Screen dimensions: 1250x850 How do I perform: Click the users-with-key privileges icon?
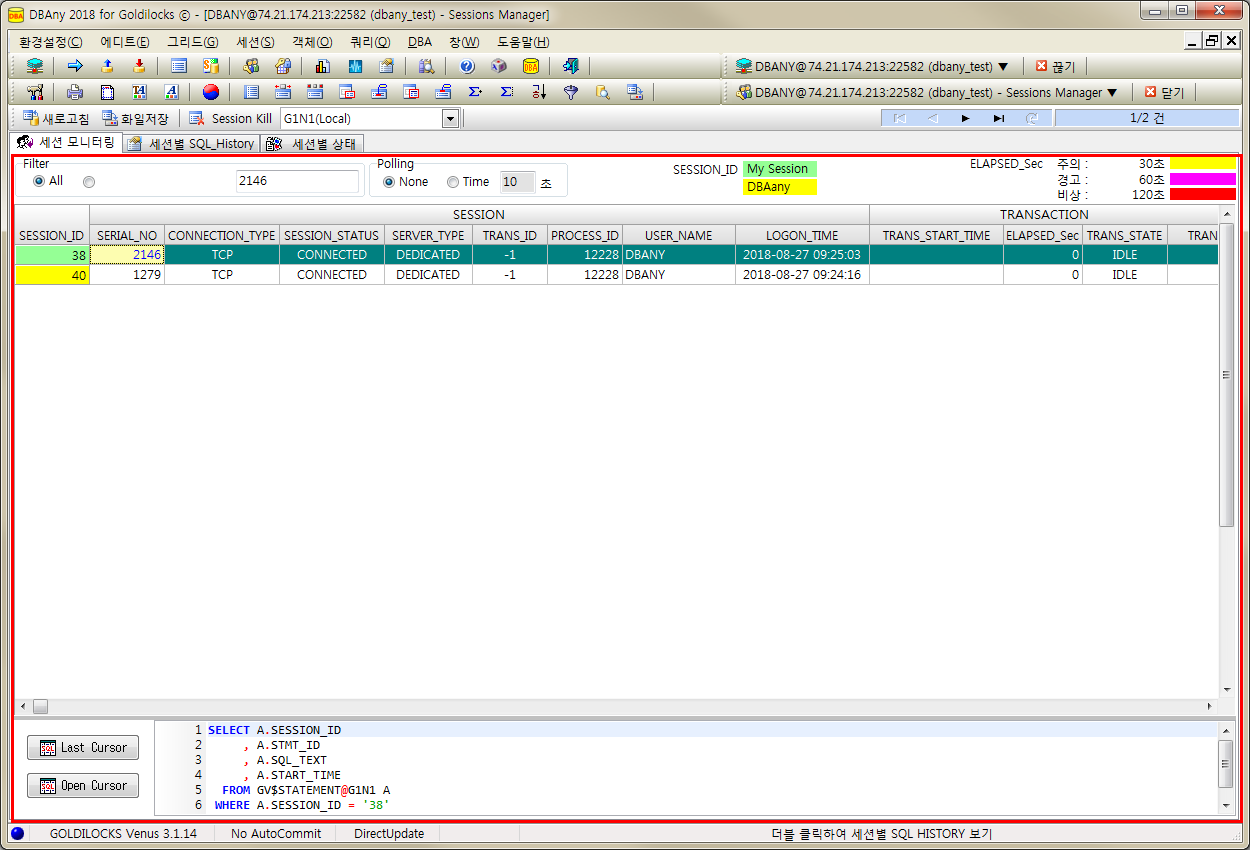tap(283, 66)
